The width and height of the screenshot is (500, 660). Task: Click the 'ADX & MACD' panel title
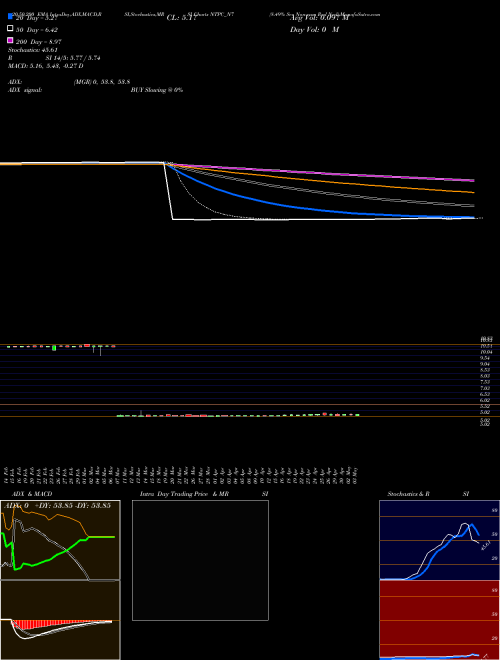(x=32, y=494)
